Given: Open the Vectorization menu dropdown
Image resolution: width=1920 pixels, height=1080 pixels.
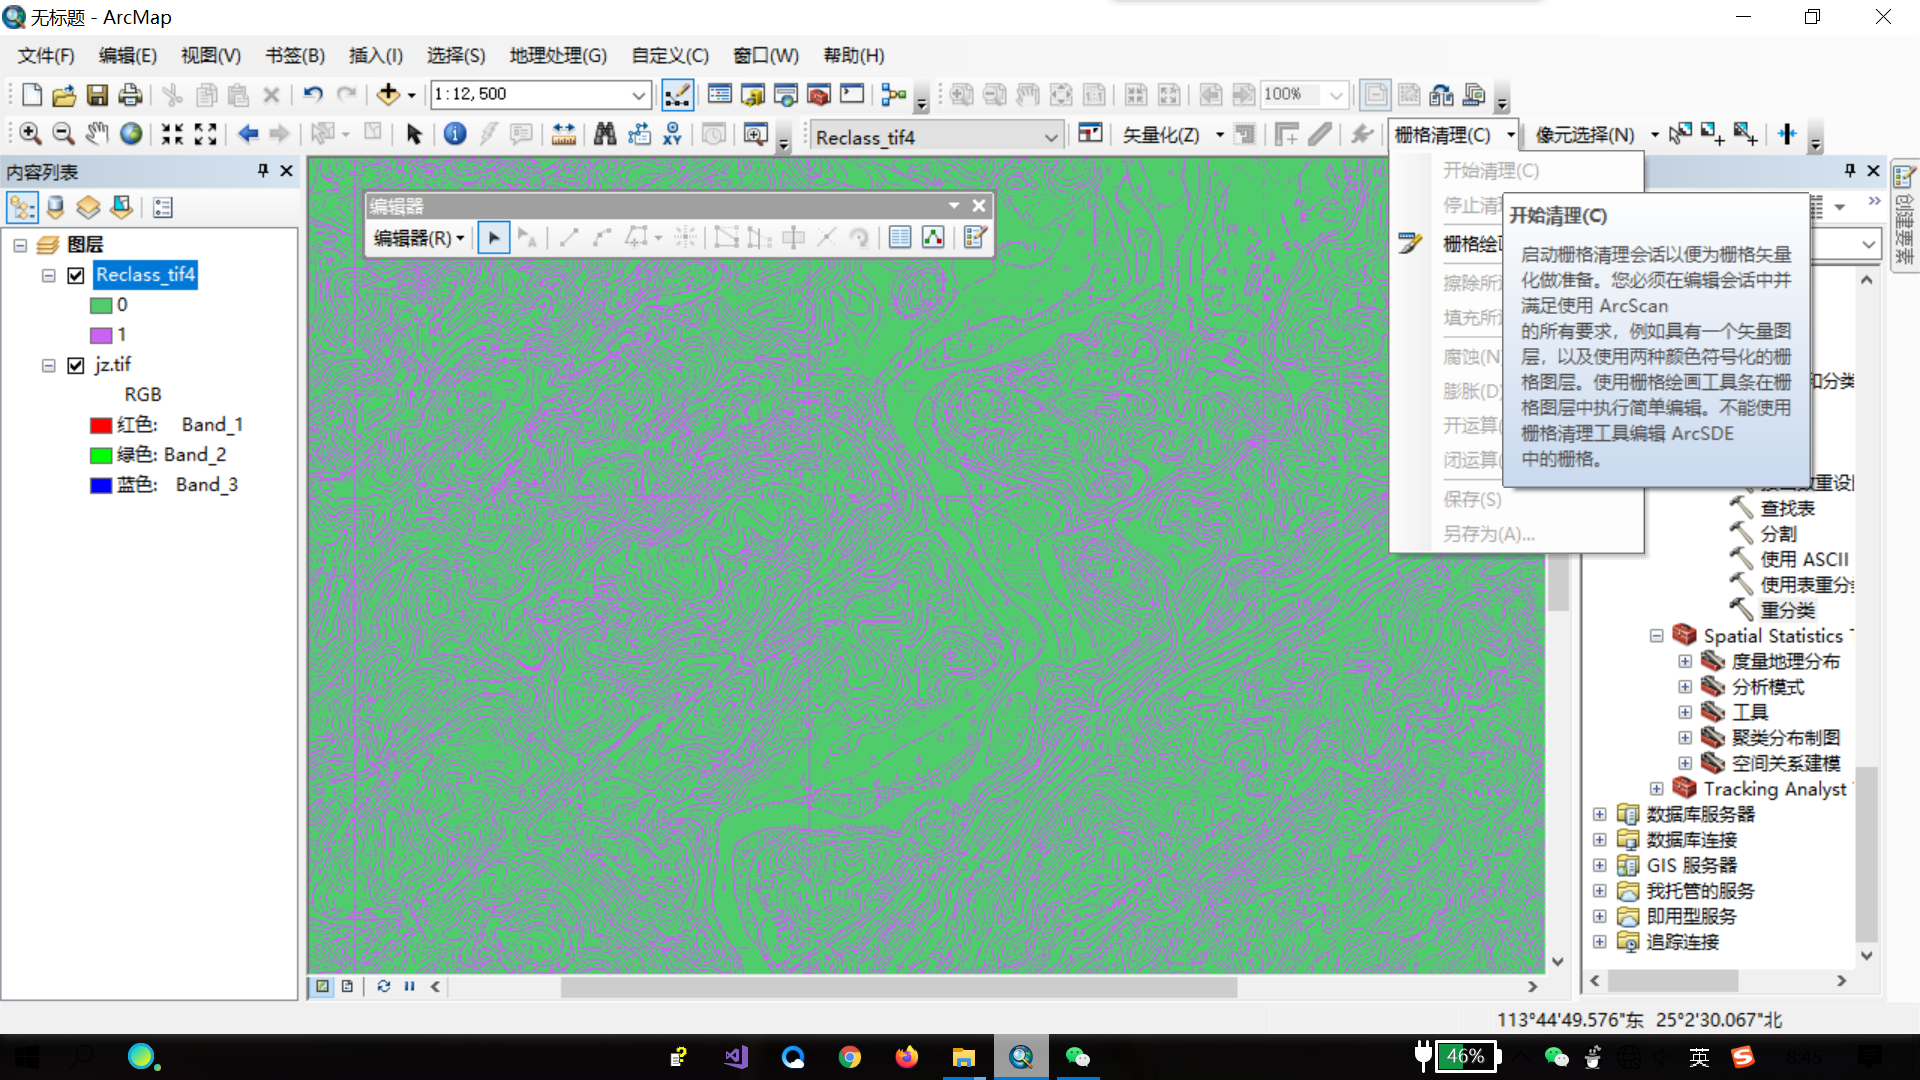Looking at the screenshot, I should [x=1172, y=135].
